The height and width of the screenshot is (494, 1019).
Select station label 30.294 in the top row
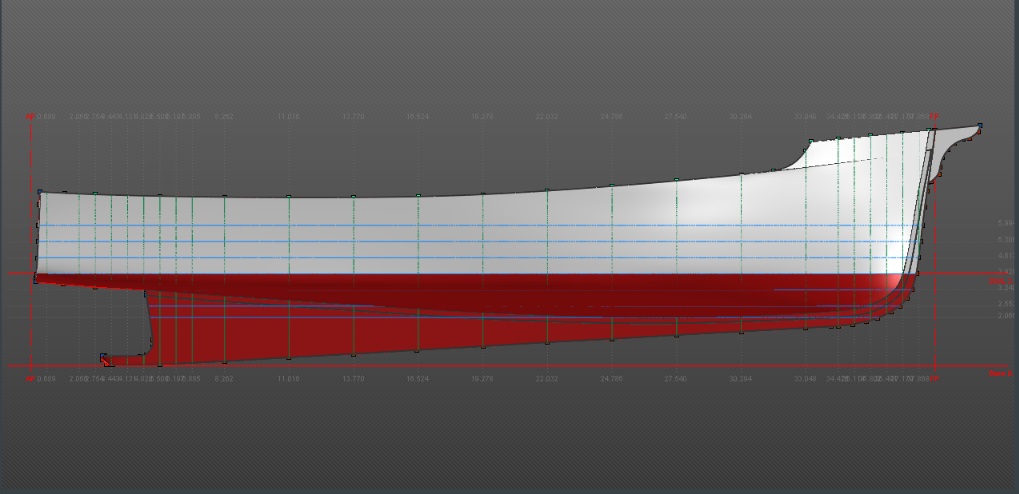(x=740, y=117)
